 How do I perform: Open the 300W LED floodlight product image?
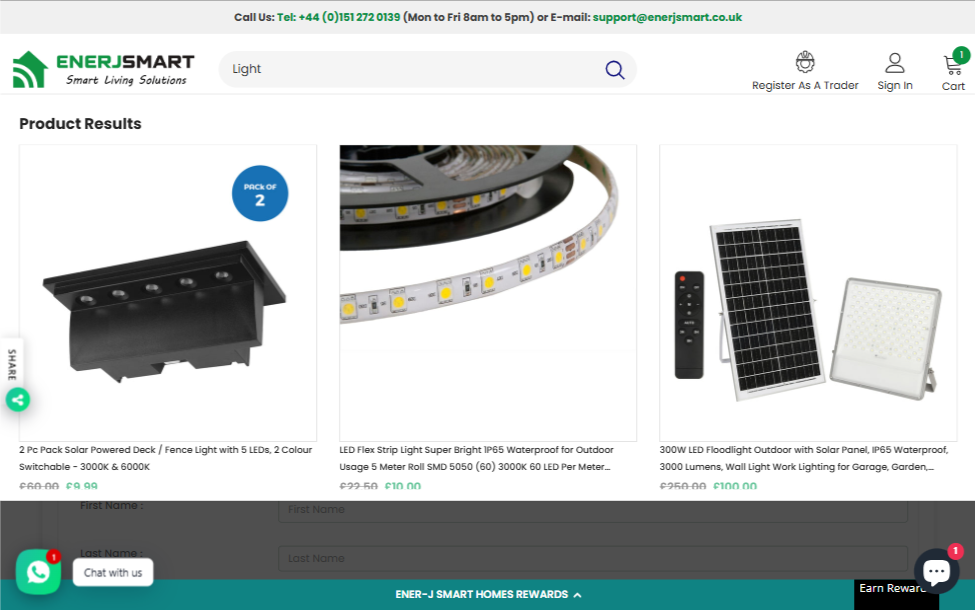click(808, 293)
